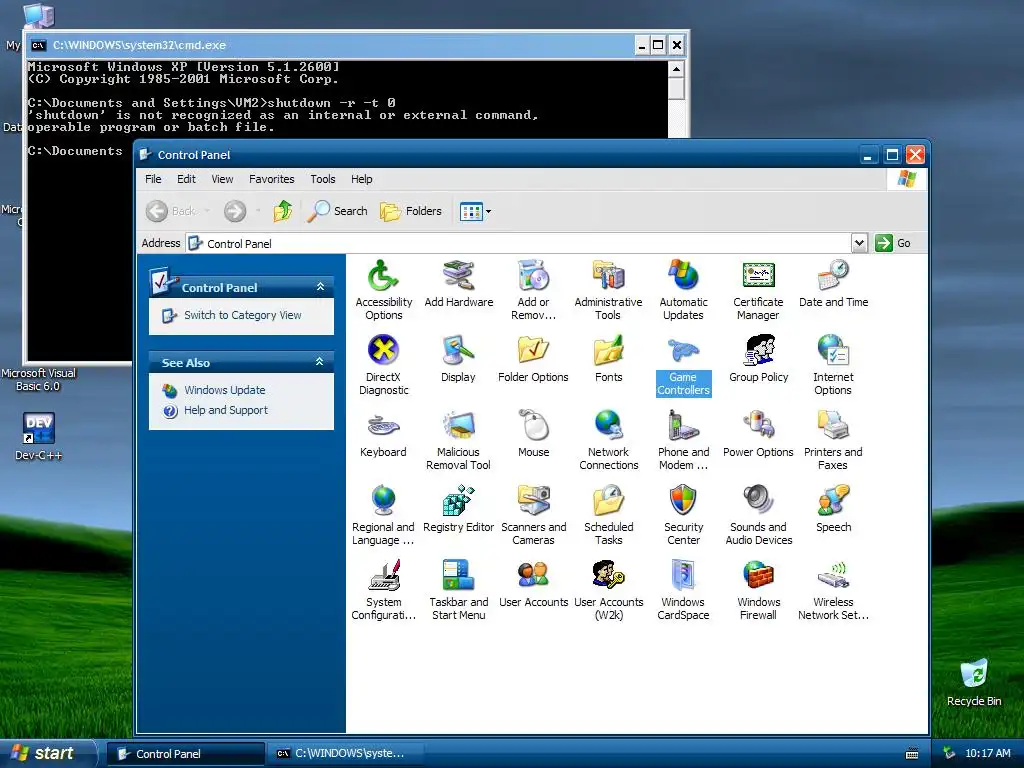Click cmd window scrollbar up arrow

[677, 69]
